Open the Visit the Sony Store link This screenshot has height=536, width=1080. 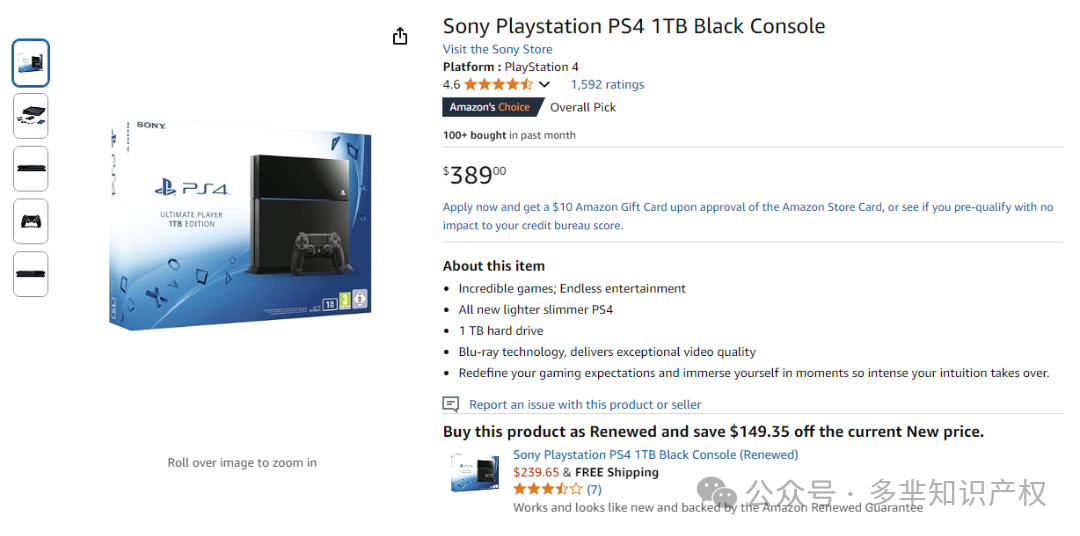(497, 49)
